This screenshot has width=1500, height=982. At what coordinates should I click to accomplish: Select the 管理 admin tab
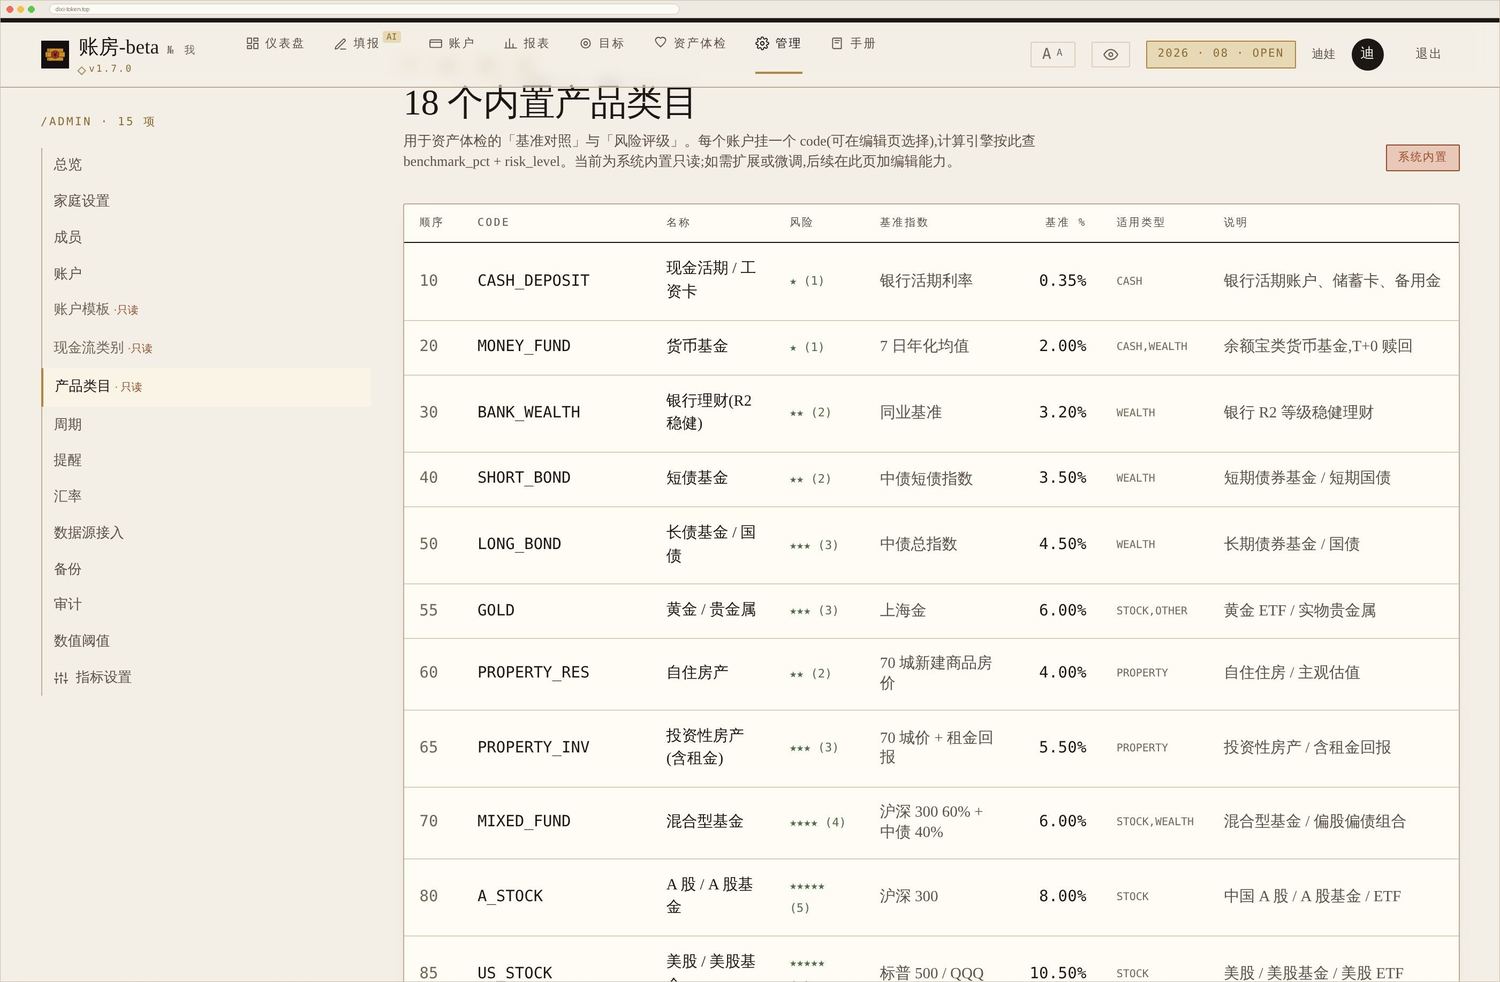778,43
